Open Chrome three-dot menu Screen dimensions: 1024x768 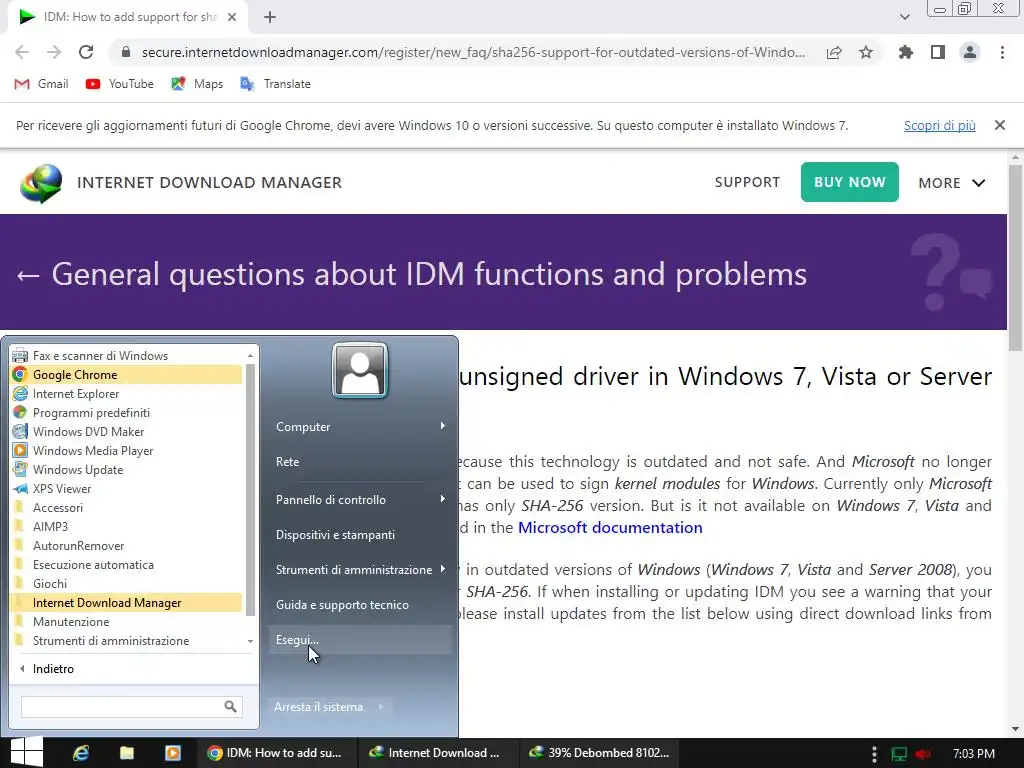1002,52
